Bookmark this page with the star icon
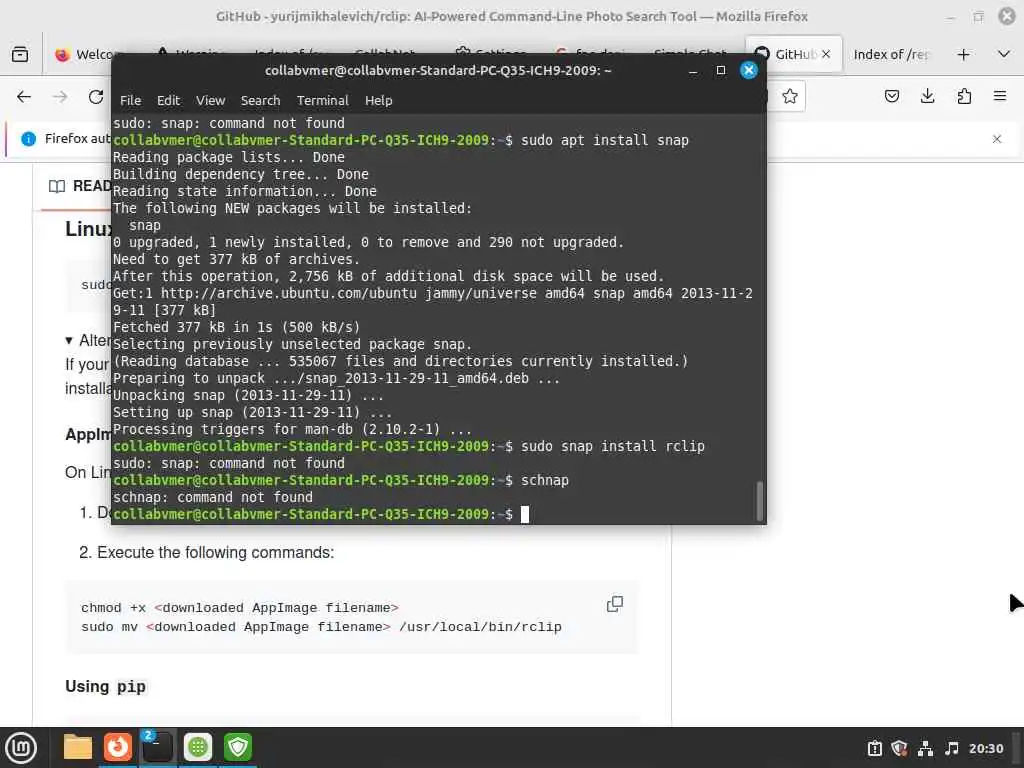The width and height of the screenshot is (1024, 768). pyautogui.click(x=790, y=97)
